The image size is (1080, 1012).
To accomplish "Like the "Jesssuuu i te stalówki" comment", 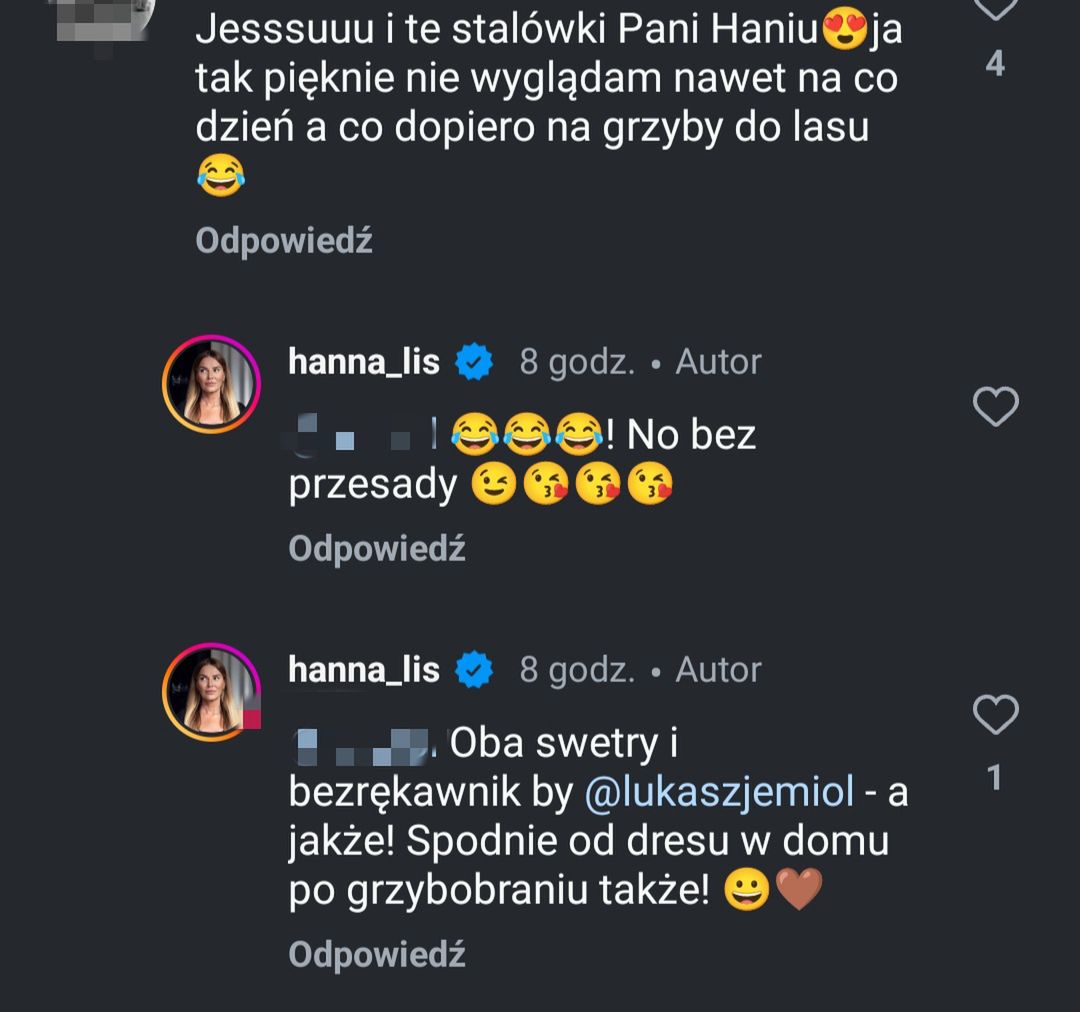I will [995, 8].
